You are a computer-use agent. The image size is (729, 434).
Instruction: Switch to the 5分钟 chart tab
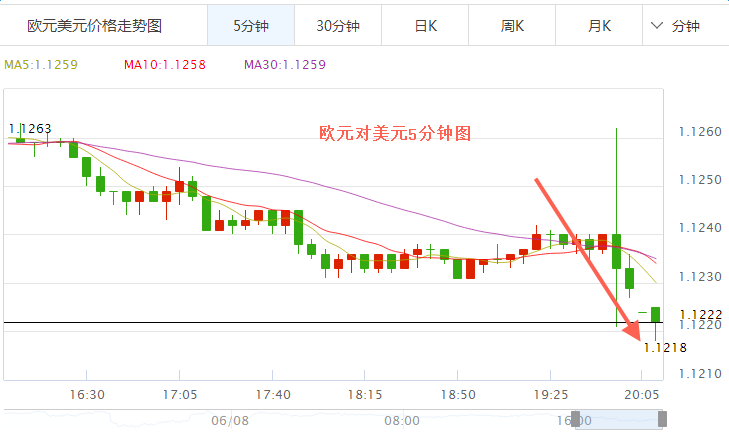coord(251,26)
